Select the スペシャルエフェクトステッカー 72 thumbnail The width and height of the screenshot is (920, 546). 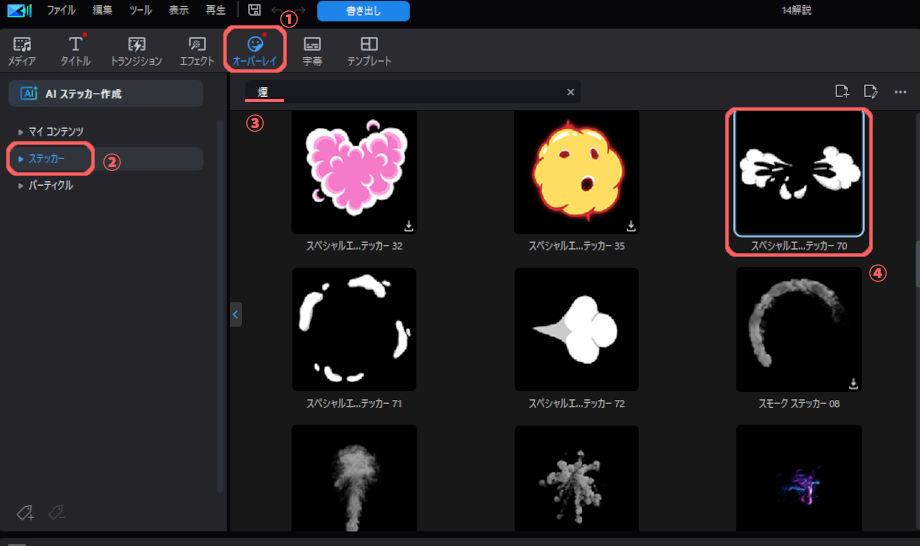click(576, 329)
